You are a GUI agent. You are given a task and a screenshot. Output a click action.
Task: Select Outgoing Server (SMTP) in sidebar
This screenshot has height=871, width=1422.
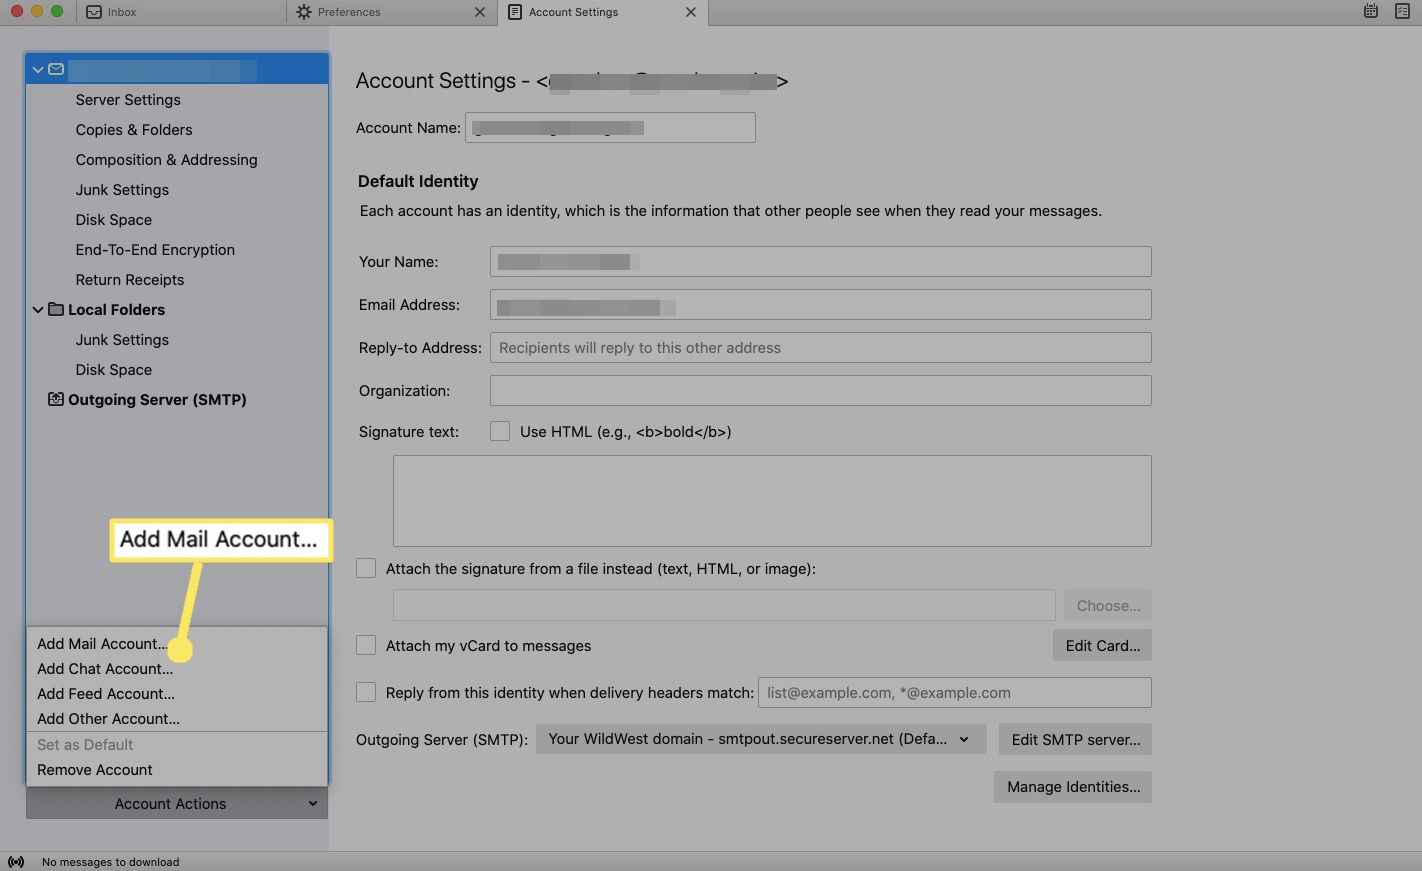click(x=157, y=399)
